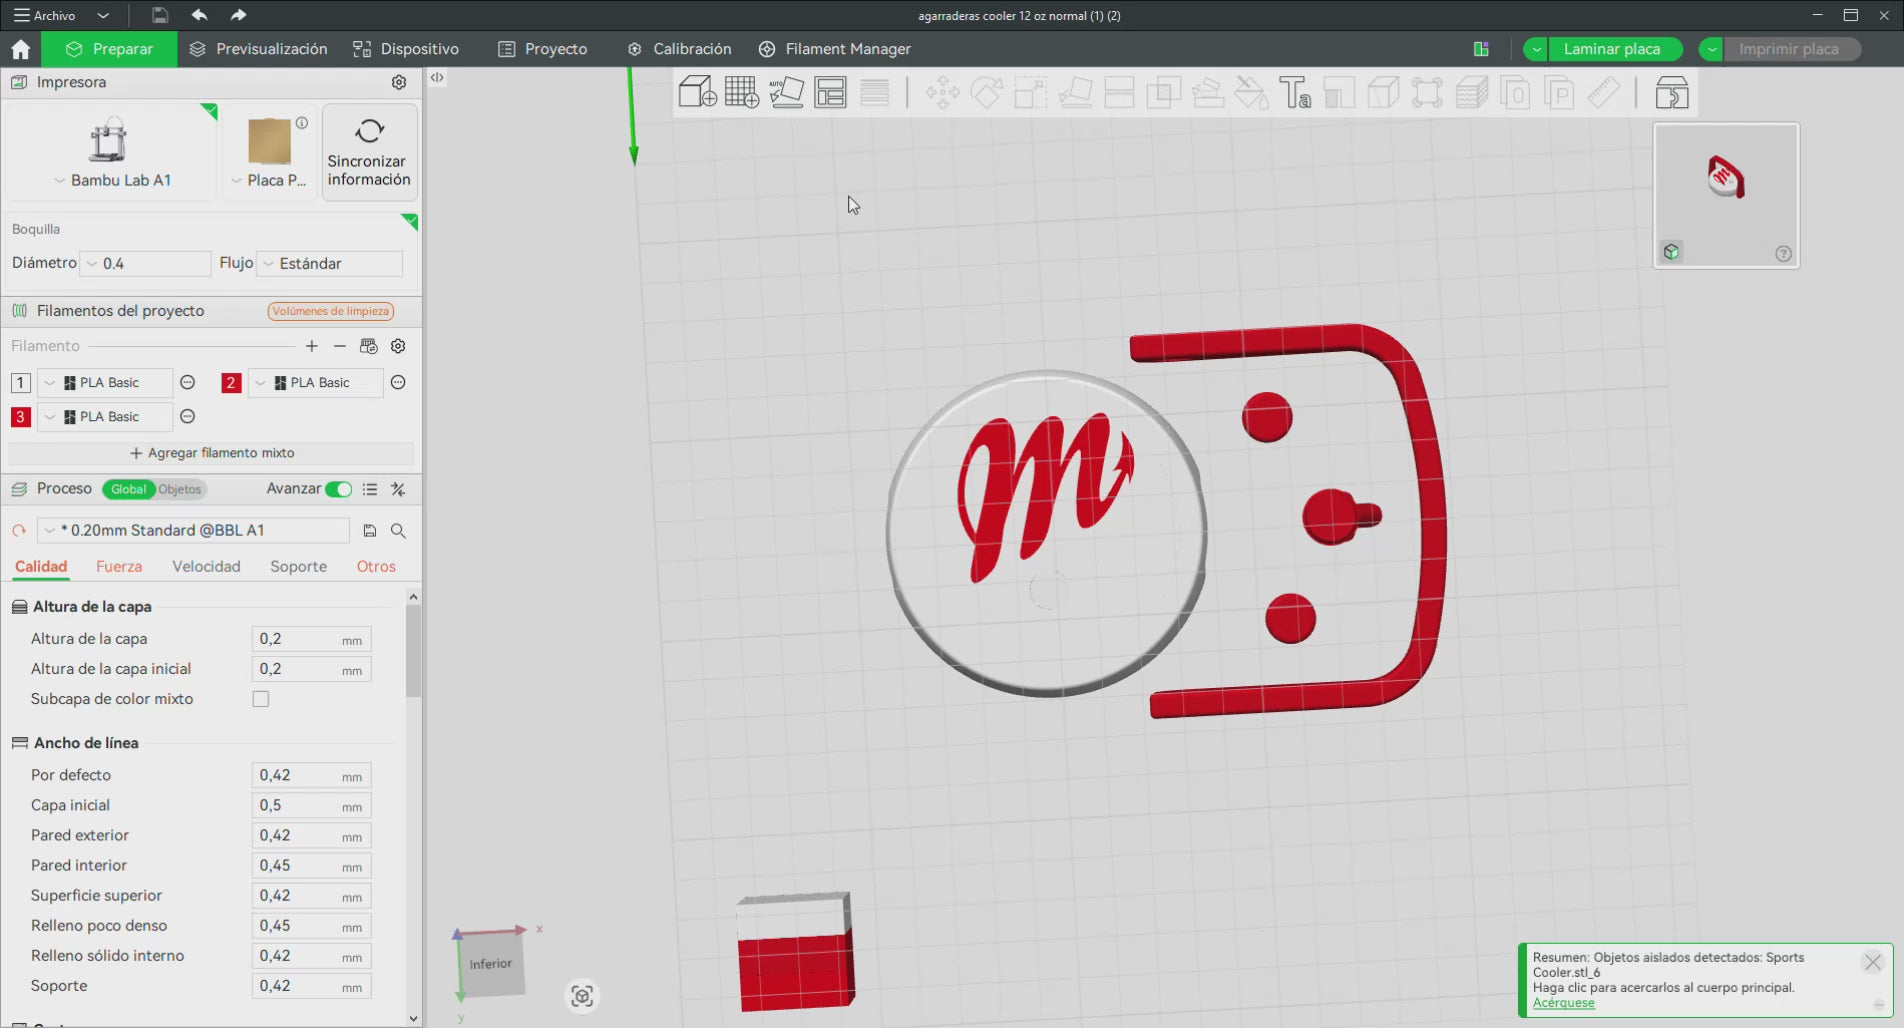Screen dimensions: 1904x1028
Task: Select the Fuerza settings tab
Action: (x=119, y=566)
